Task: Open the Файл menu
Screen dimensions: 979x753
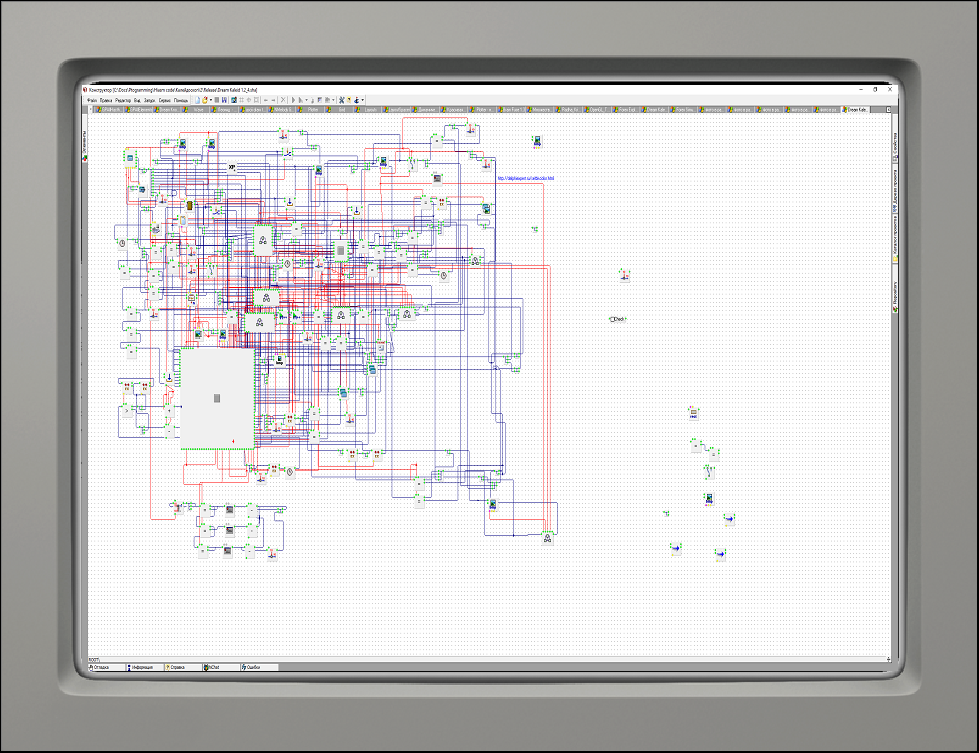Action: coord(94,100)
